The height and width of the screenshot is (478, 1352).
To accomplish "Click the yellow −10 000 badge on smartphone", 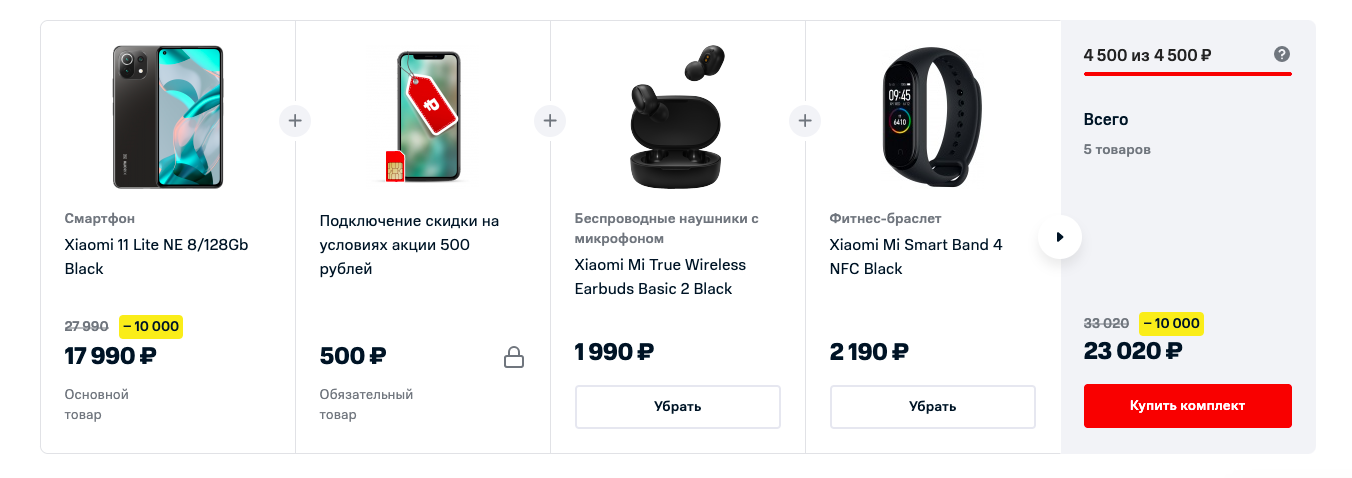I will click(151, 326).
